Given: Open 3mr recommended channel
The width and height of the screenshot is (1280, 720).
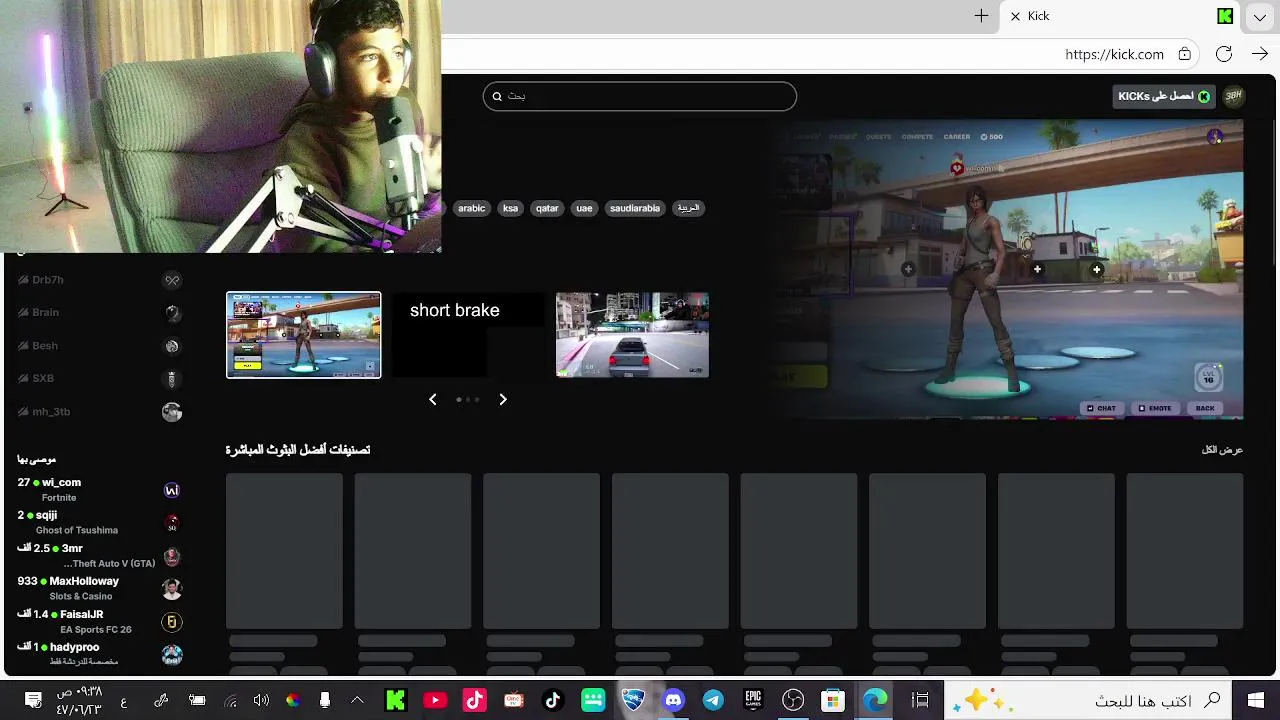Looking at the screenshot, I should pyautogui.click(x=100, y=556).
